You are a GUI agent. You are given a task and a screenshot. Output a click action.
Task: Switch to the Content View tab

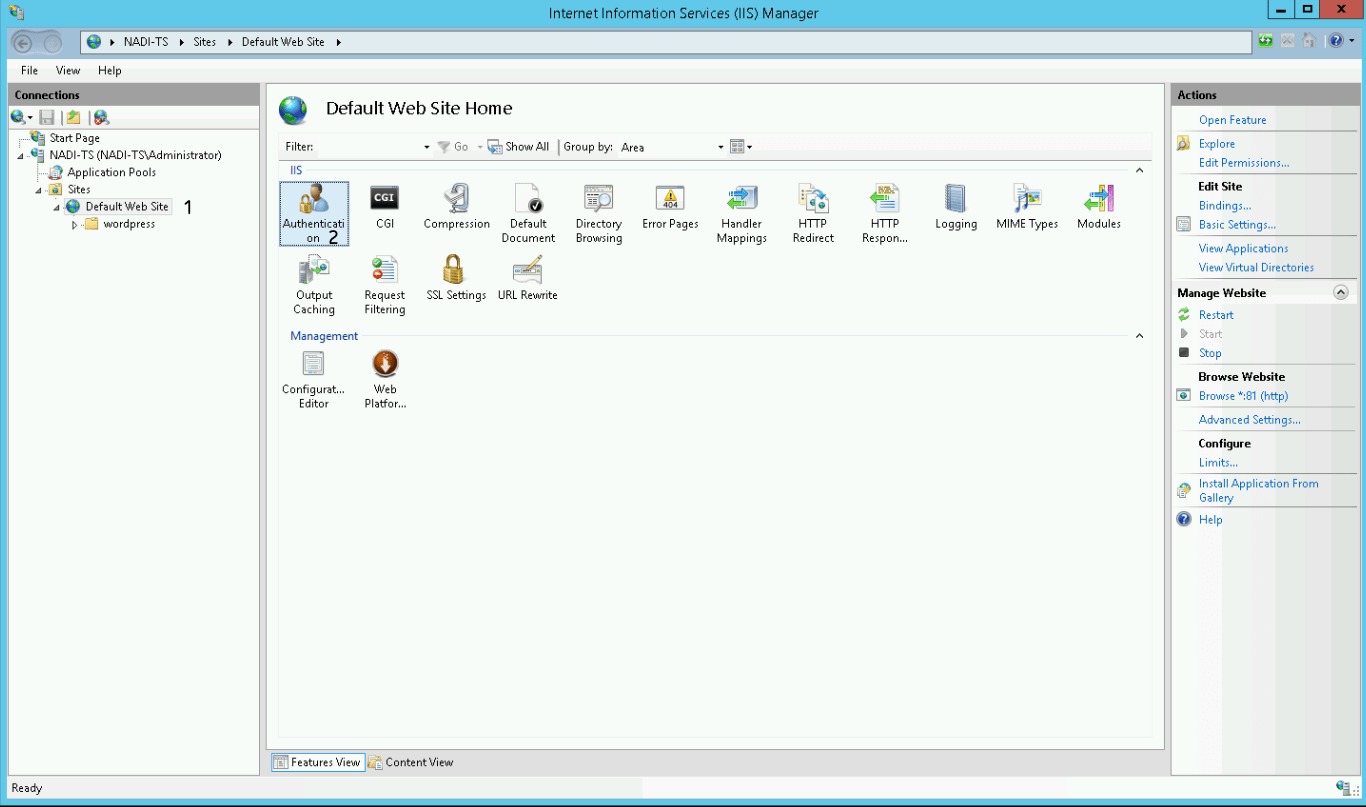pyautogui.click(x=411, y=762)
